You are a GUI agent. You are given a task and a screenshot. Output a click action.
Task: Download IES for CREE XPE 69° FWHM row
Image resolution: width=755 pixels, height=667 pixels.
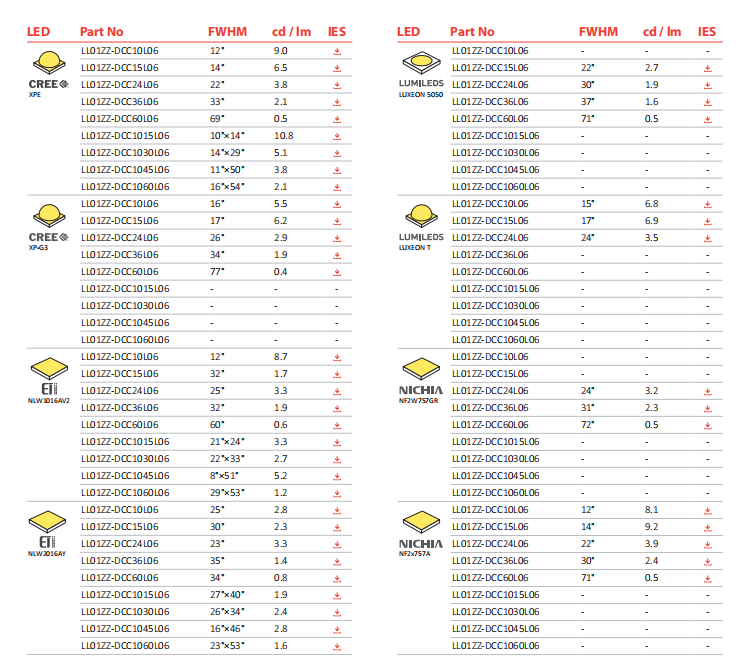coord(337,119)
